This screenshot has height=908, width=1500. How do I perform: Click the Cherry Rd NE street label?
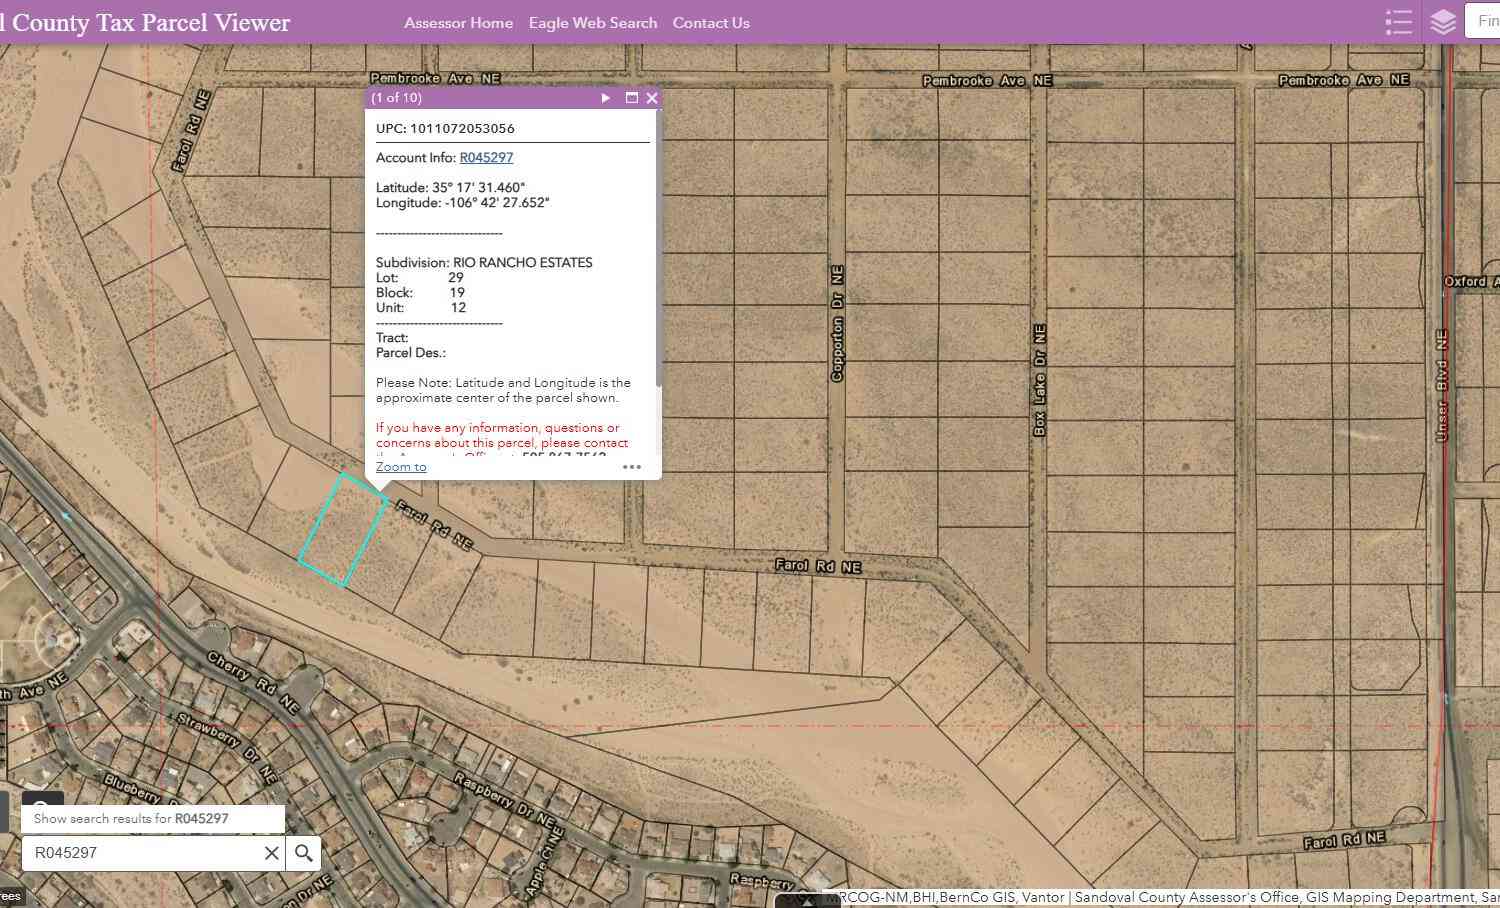click(x=254, y=682)
